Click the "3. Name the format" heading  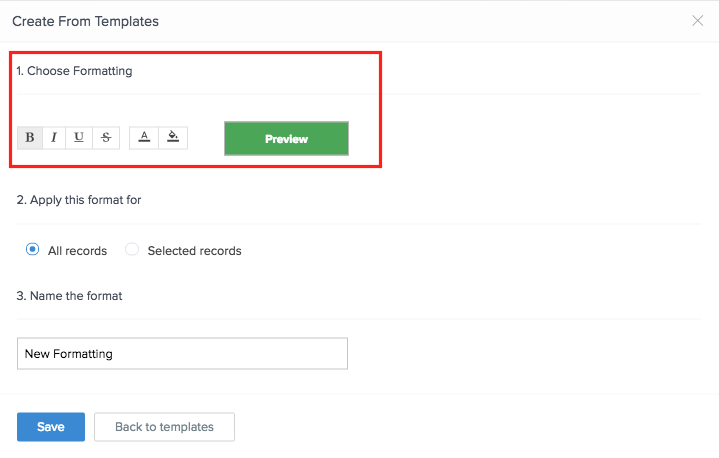[x=69, y=296]
